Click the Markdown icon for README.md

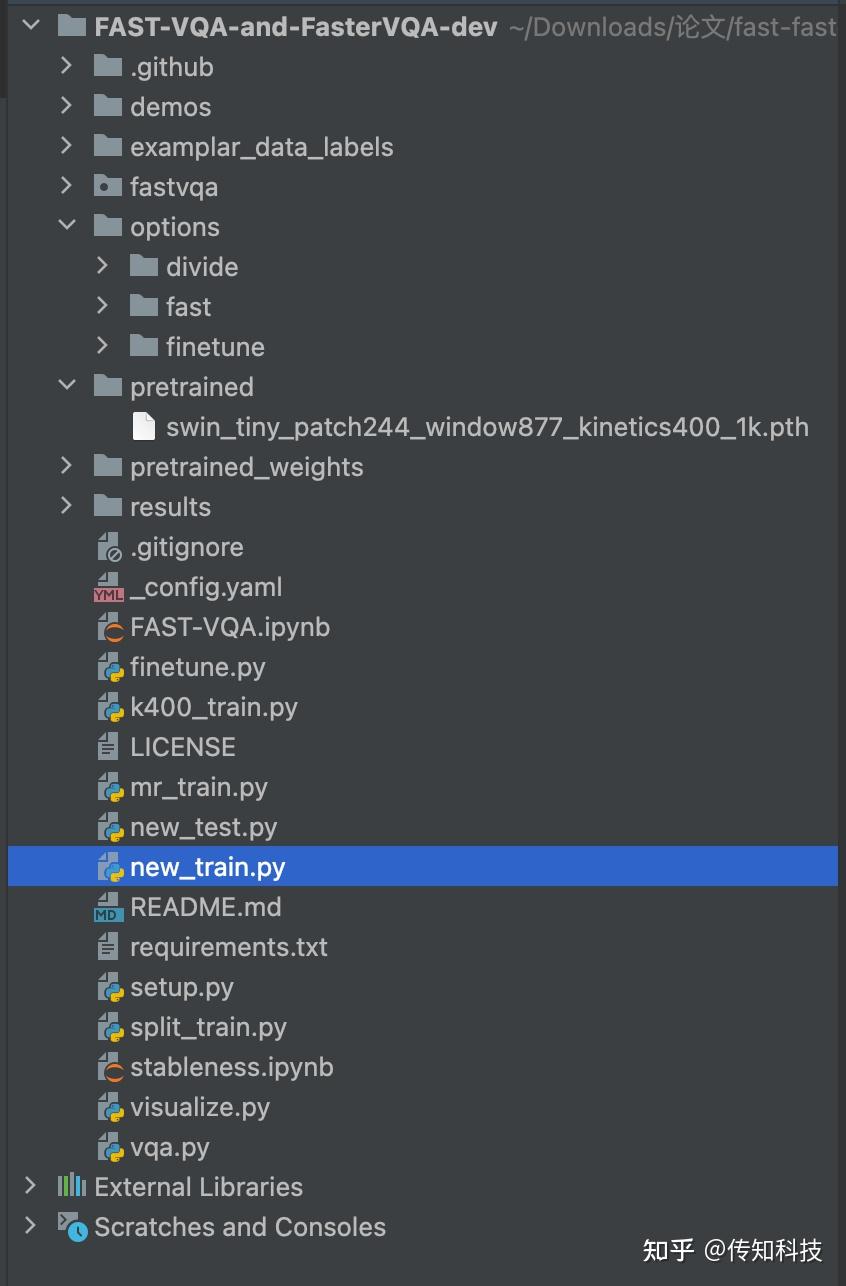pyautogui.click(x=108, y=908)
